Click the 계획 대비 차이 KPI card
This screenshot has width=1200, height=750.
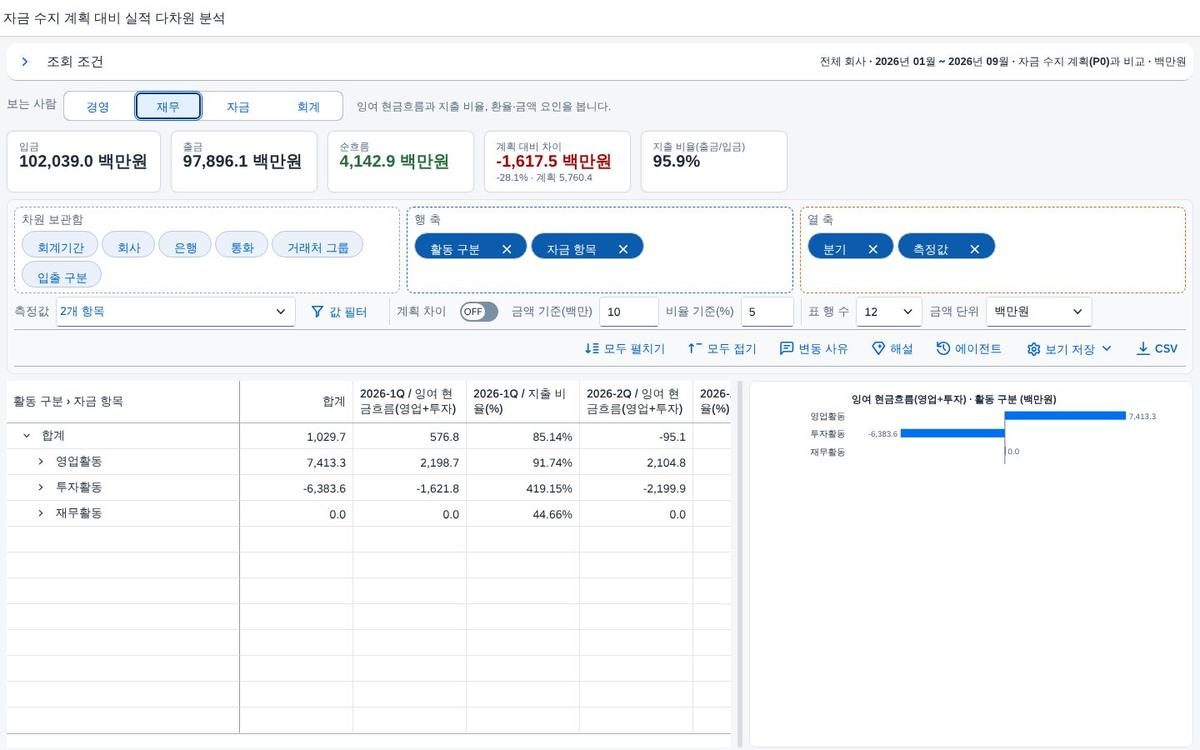point(557,161)
